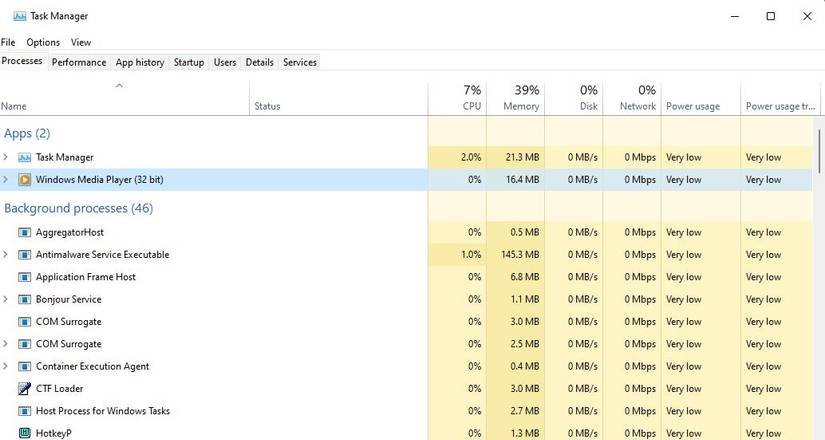Click the Application Frame Host icon
825x440 pixels.
[24, 277]
